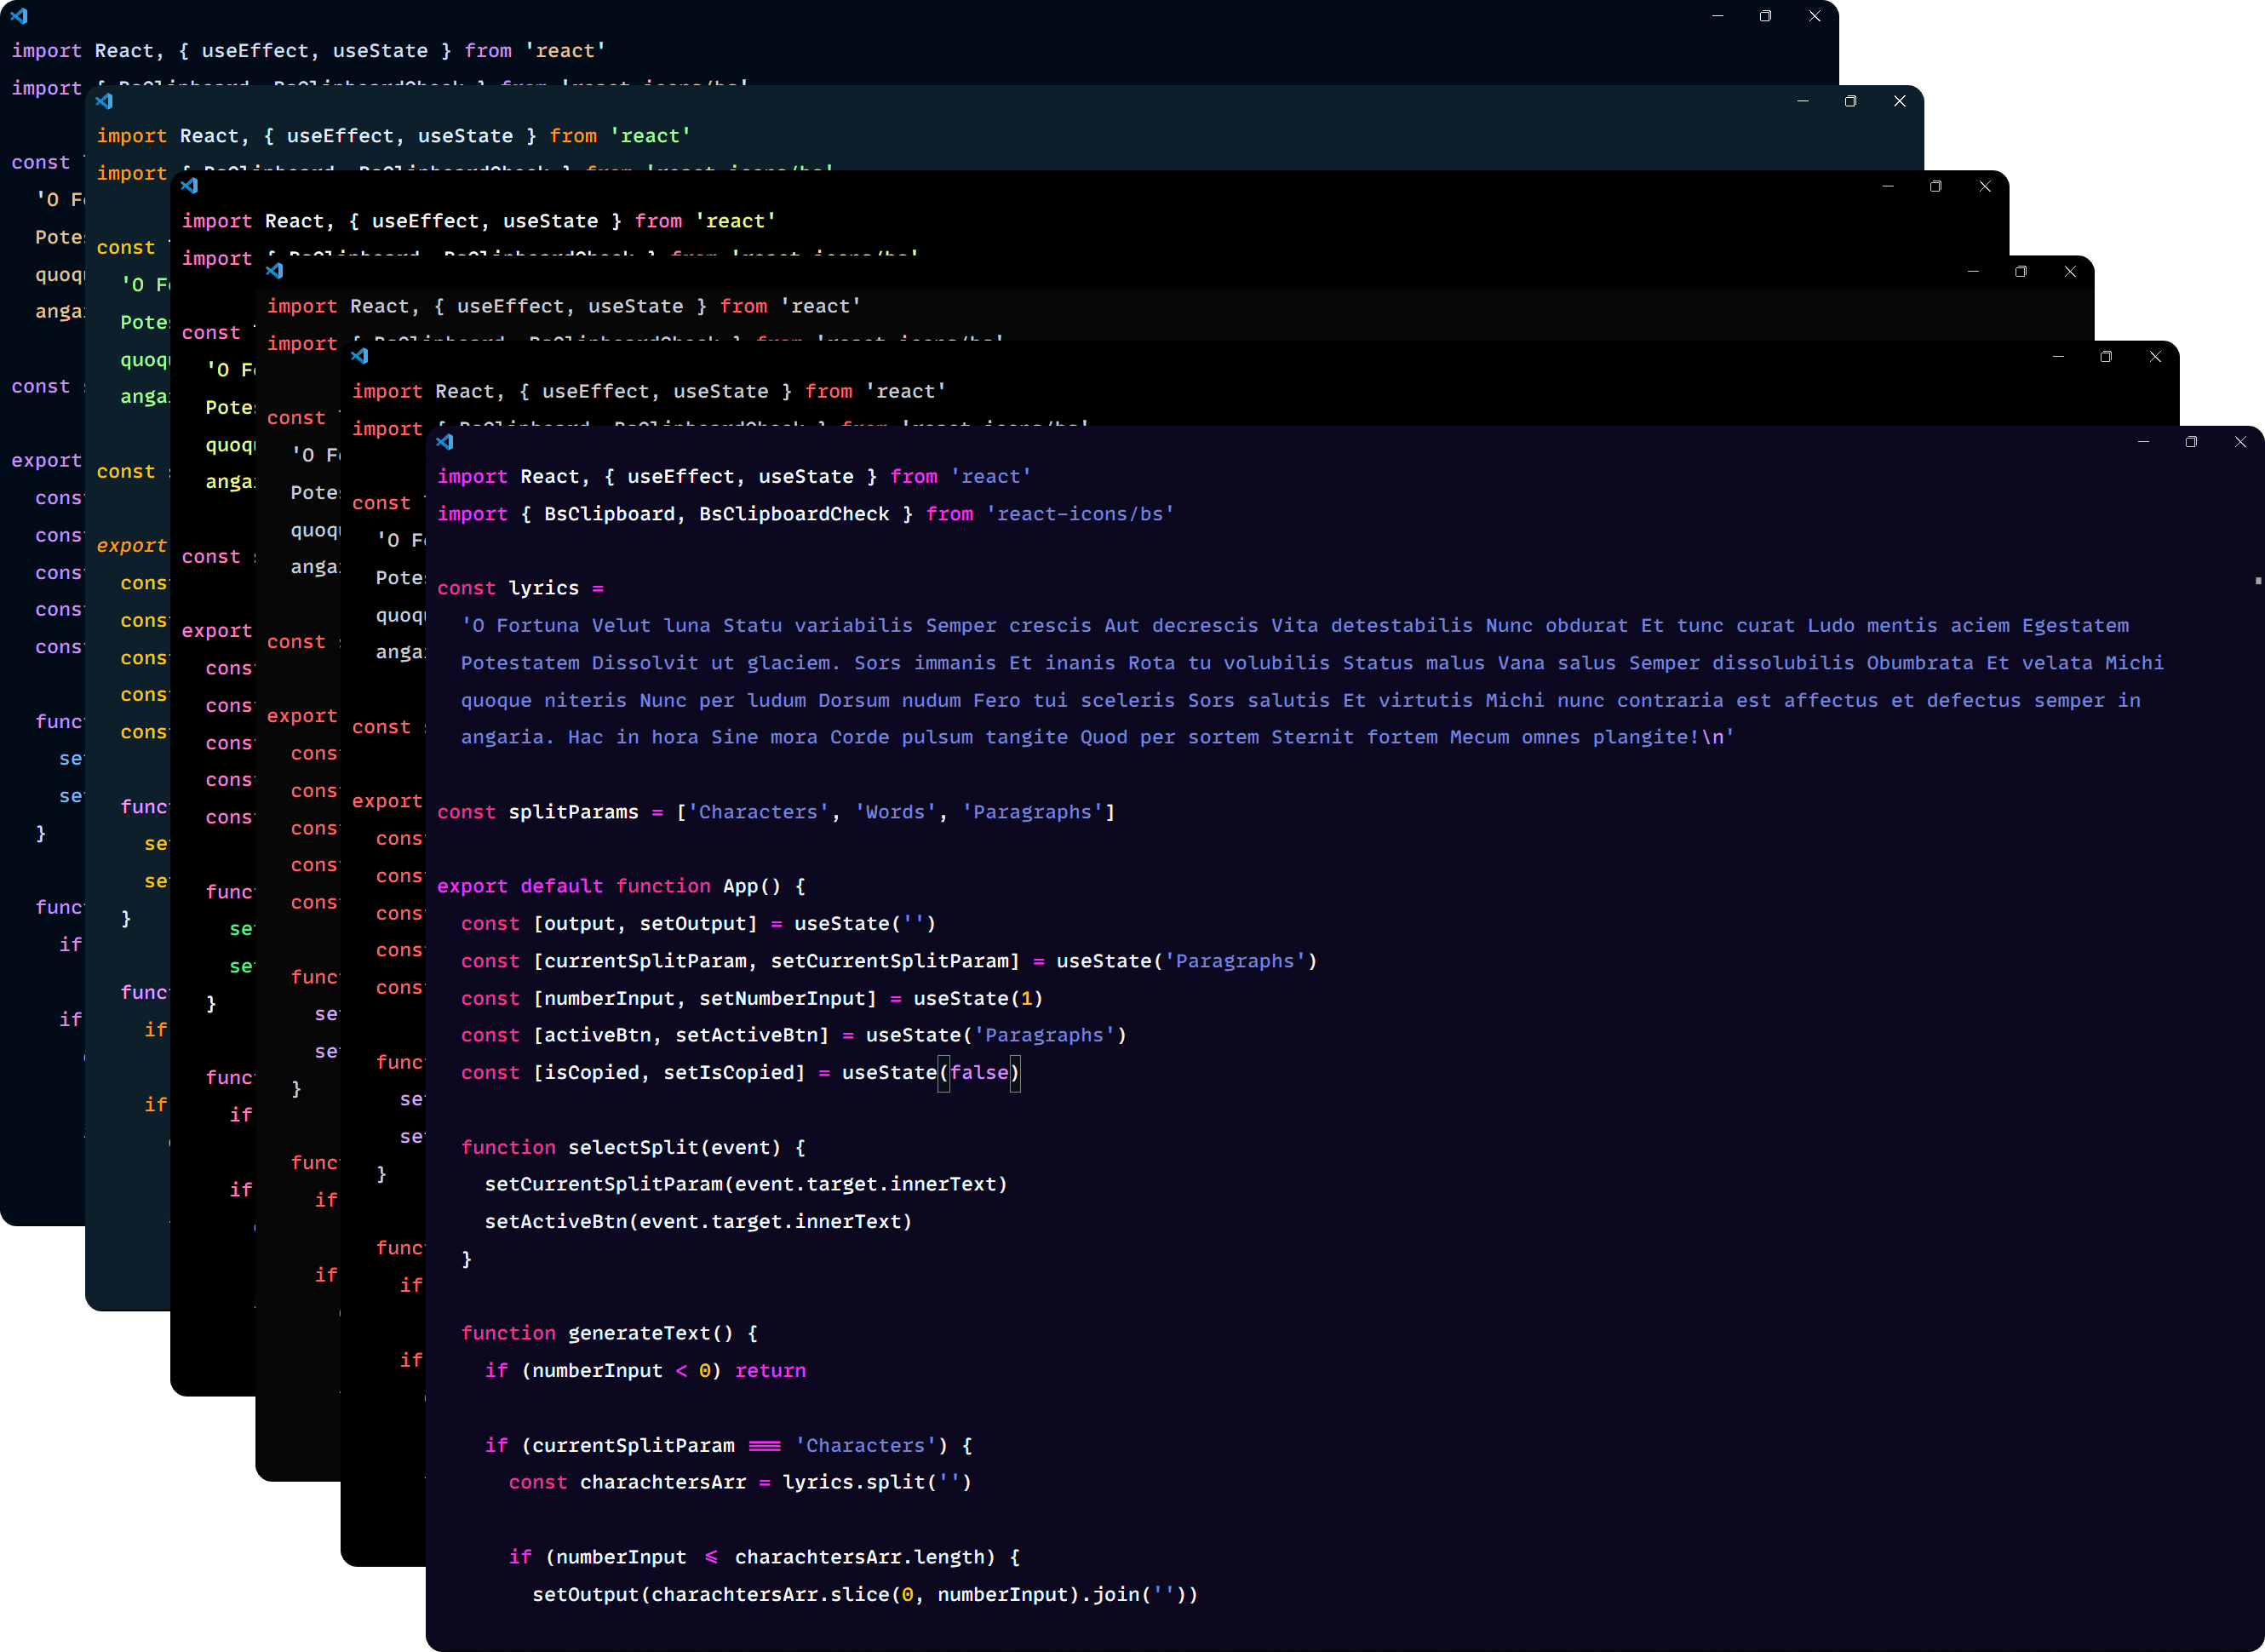Minimize the third window from the back
Screen dimensions: 2265x1652
(1888, 186)
